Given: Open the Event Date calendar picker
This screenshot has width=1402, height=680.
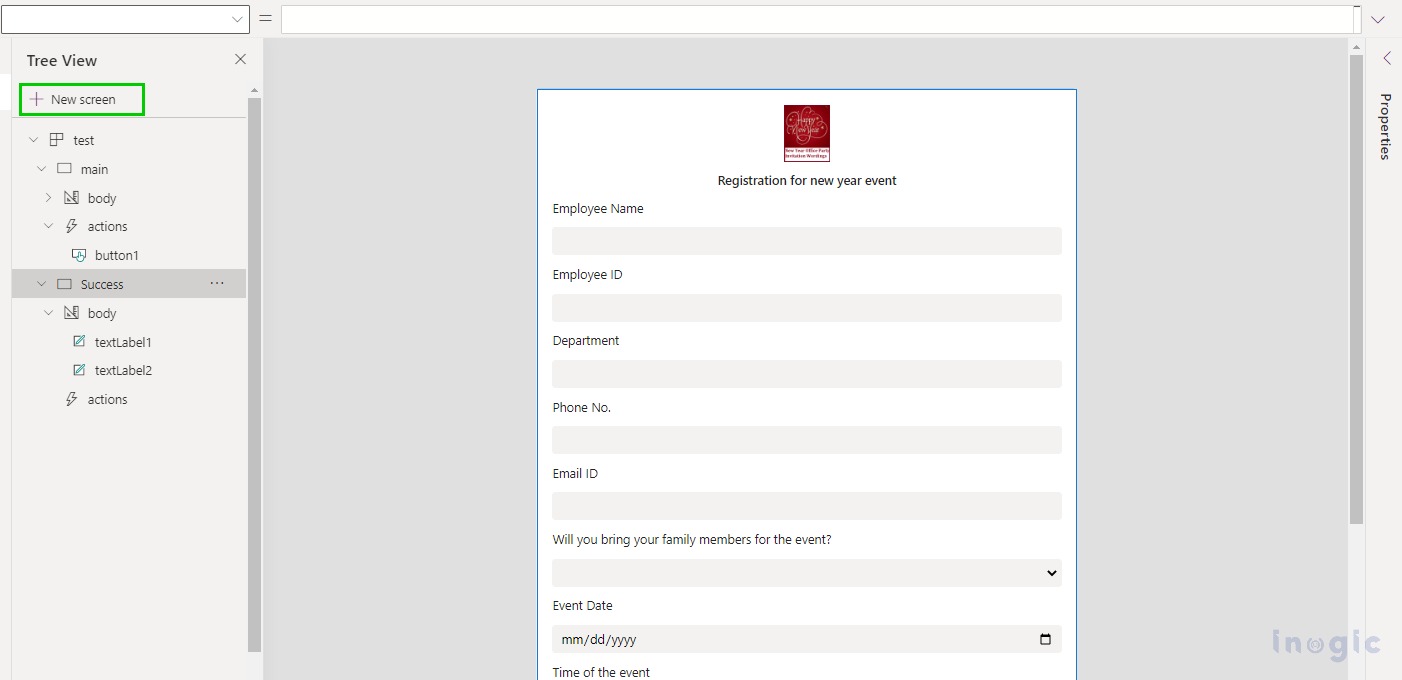Looking at the screenshot, I should point(1045,639).
